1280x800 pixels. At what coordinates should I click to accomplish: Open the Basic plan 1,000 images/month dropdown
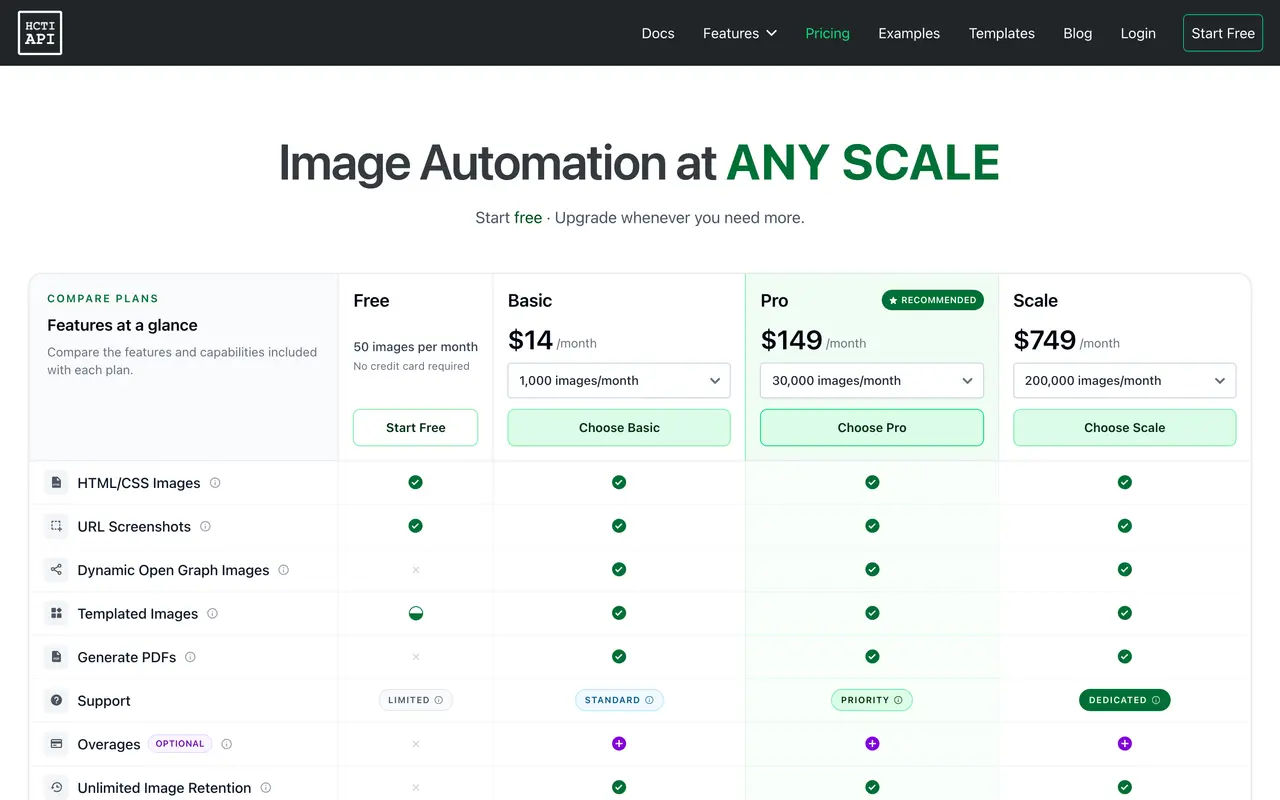pyautogui.click(x=619, y=380)
